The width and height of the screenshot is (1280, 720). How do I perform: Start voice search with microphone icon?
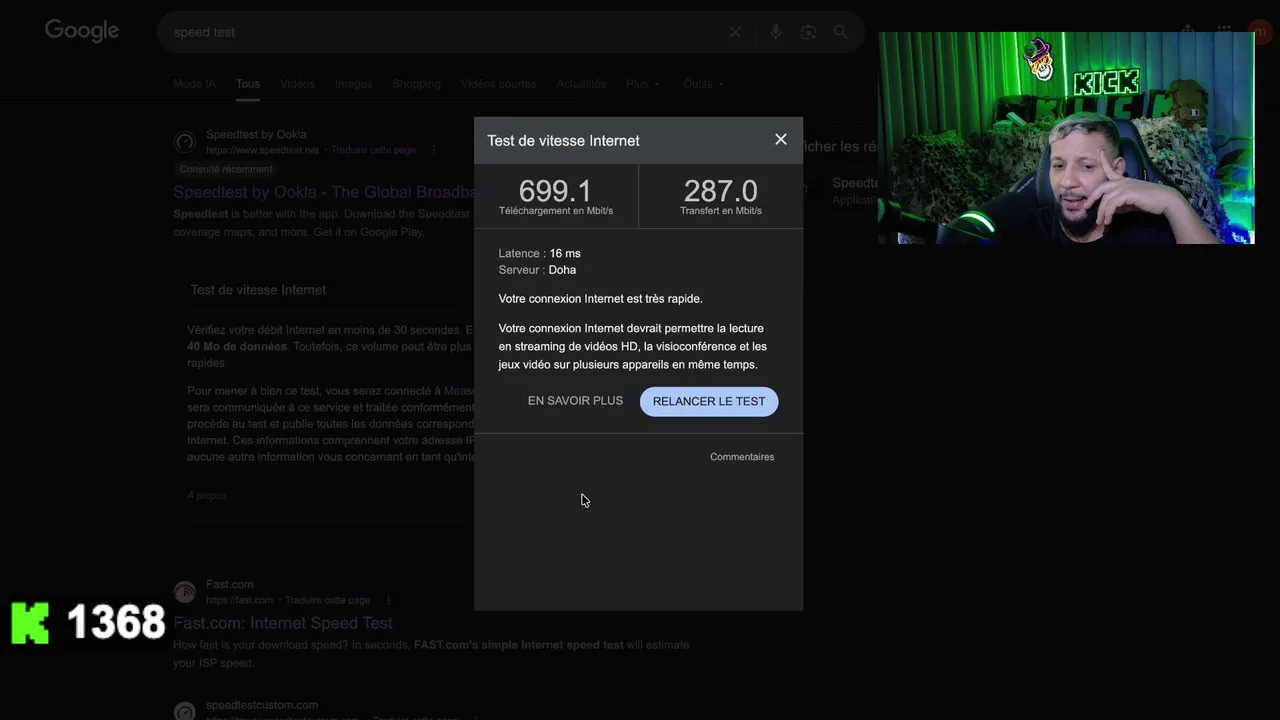(775, 32)
